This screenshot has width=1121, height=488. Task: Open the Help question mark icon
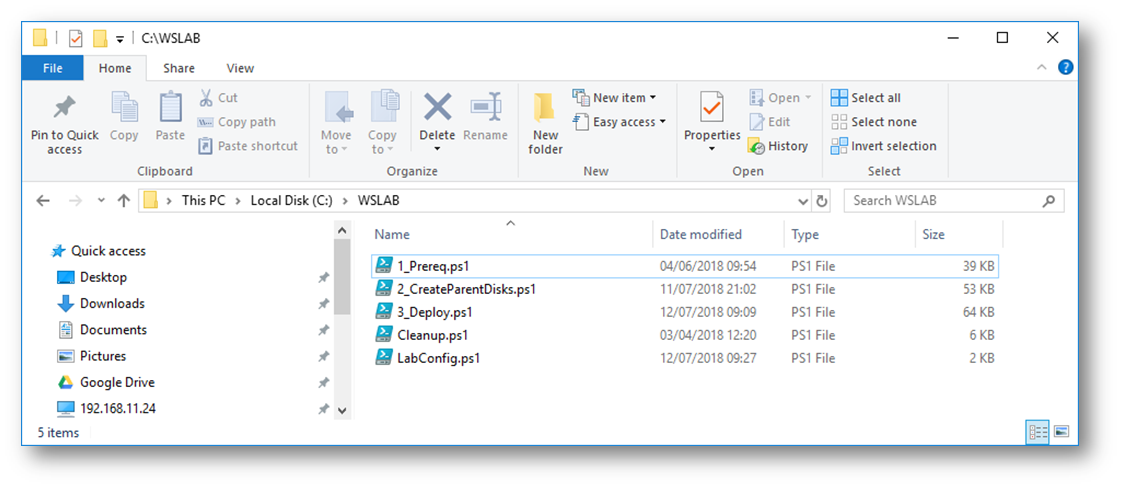1065,68
